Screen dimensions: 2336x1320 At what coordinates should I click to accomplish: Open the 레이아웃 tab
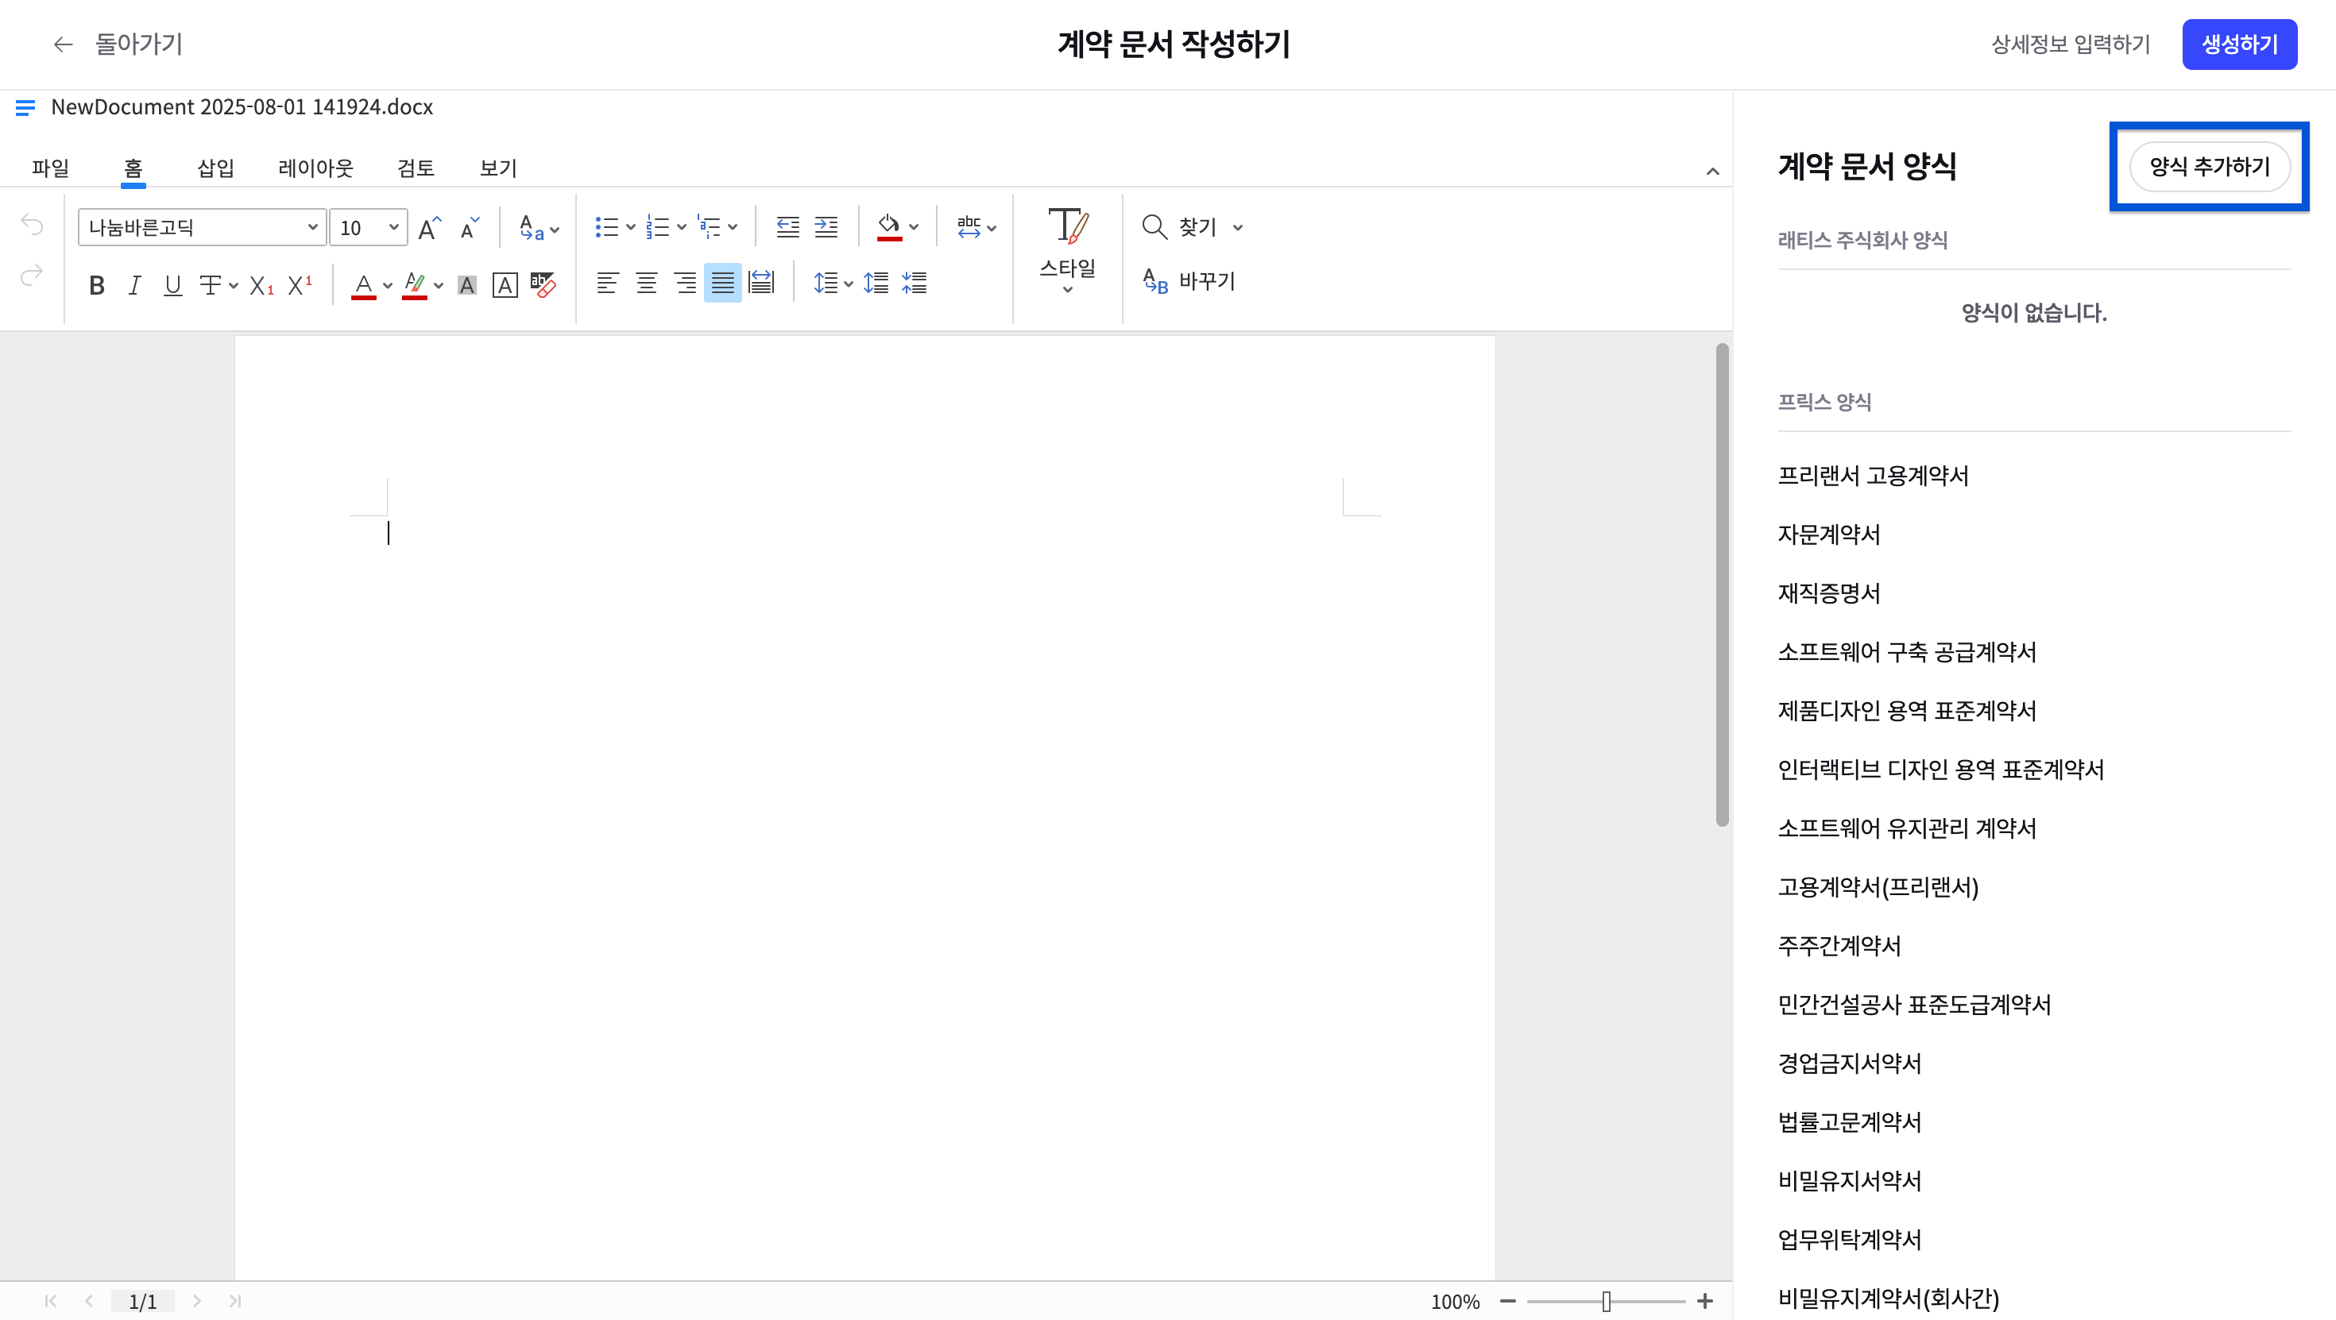click(x=315, y=168)
